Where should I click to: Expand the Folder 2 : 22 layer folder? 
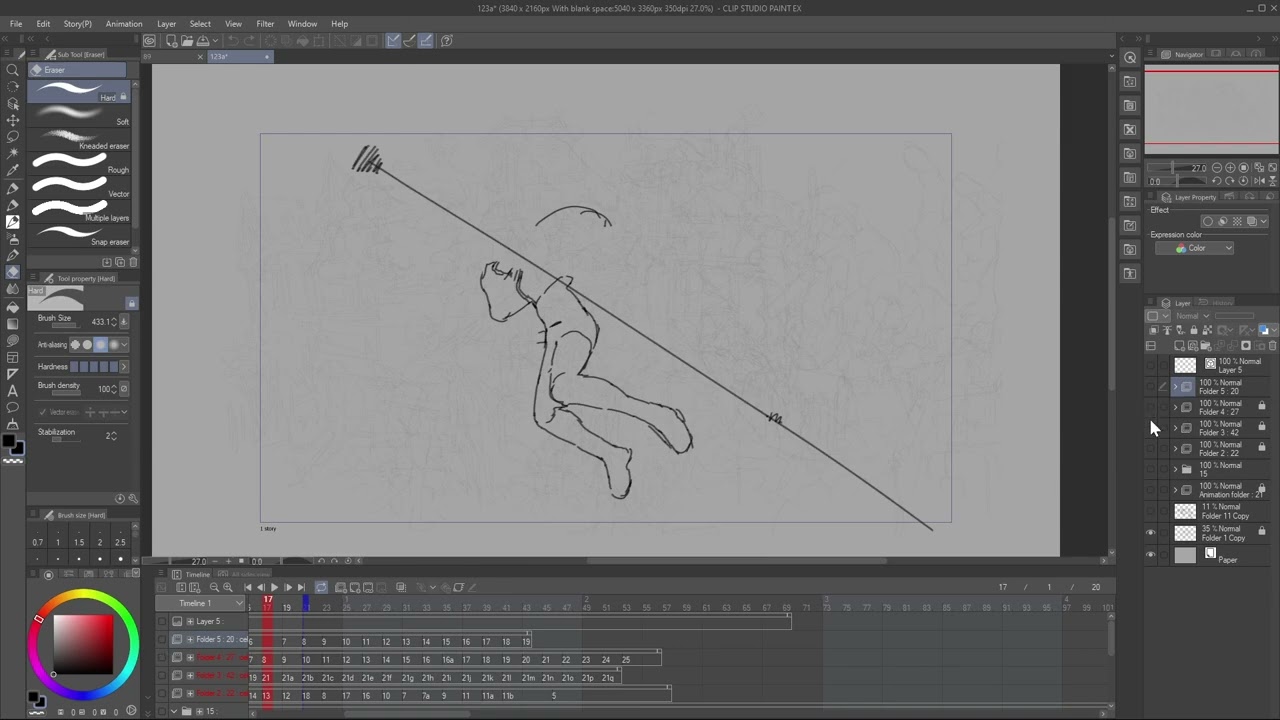pyautogui.click(x=1175, y=449)
